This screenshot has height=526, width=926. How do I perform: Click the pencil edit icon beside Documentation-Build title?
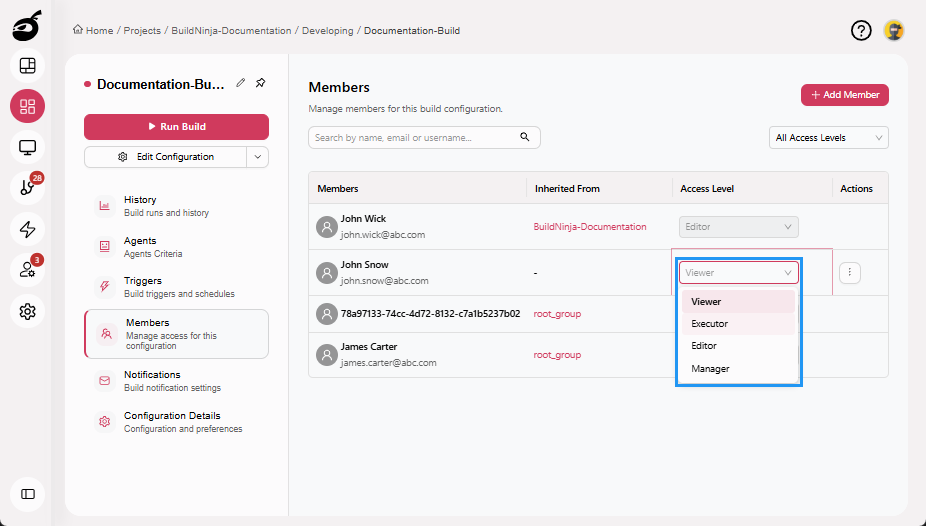[240, 83]
